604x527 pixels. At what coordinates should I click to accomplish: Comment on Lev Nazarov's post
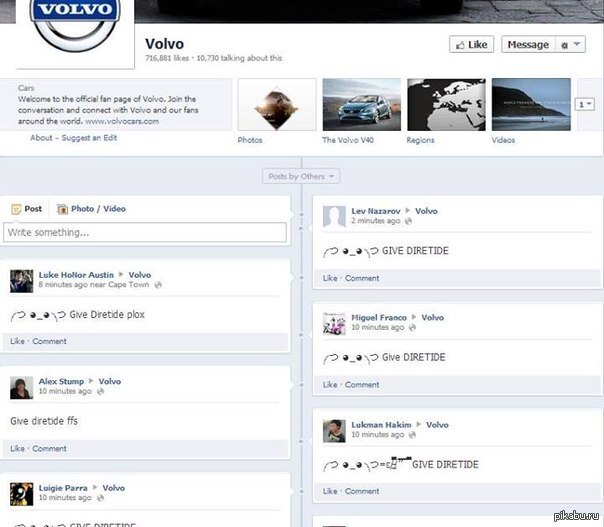coord(362,278)
